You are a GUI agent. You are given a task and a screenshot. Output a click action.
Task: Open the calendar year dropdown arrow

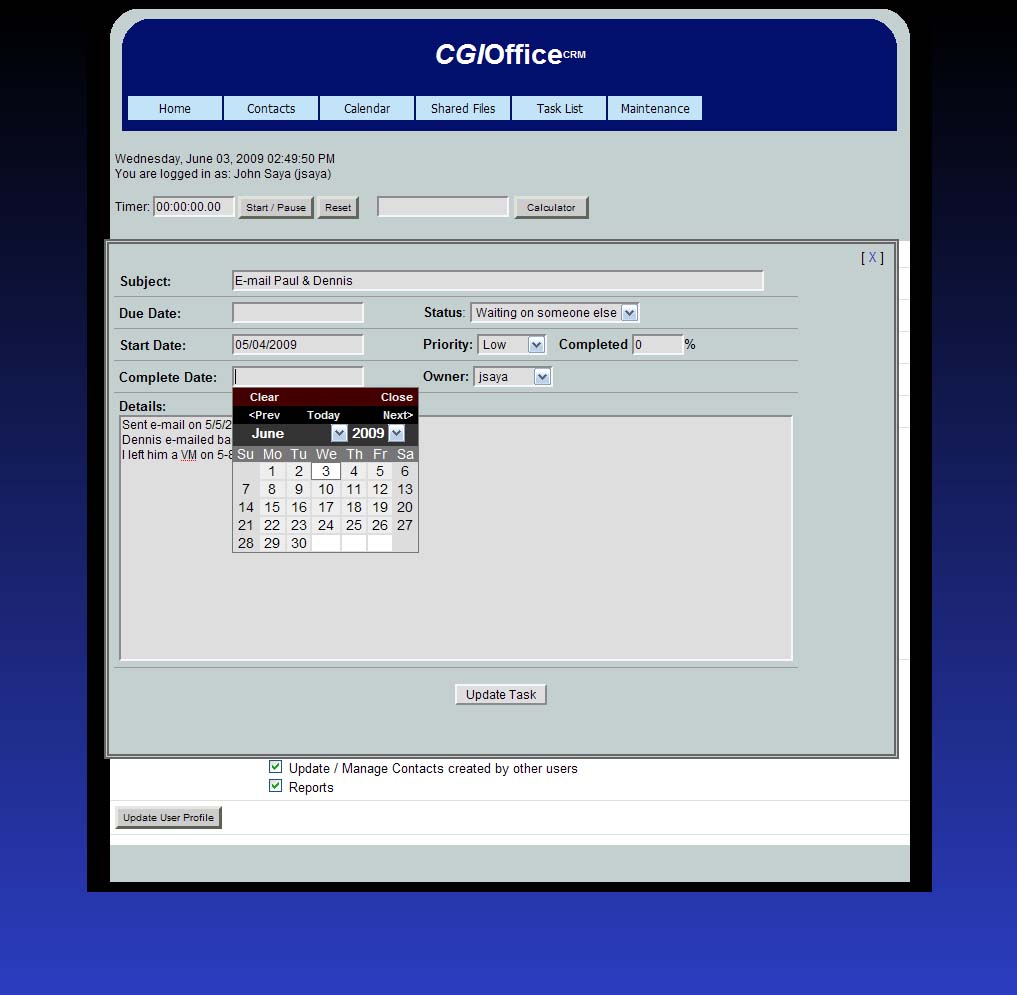[x=396, y=433]
